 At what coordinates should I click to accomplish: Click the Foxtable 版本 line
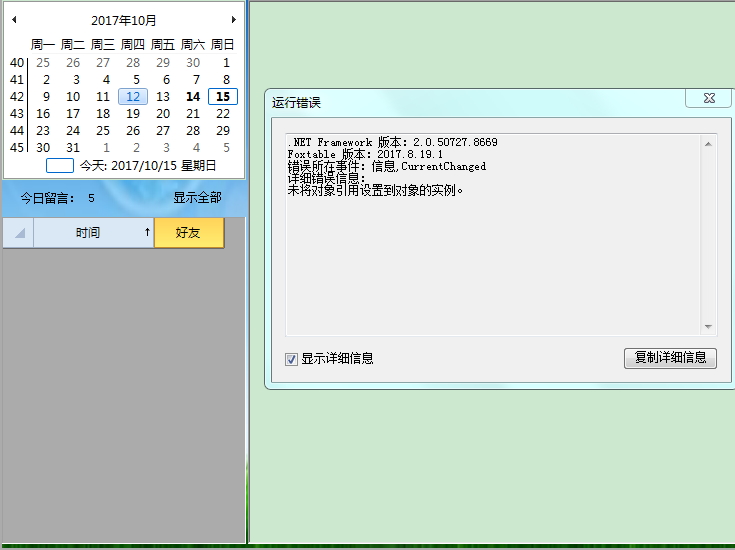click(x=365, y=154)
